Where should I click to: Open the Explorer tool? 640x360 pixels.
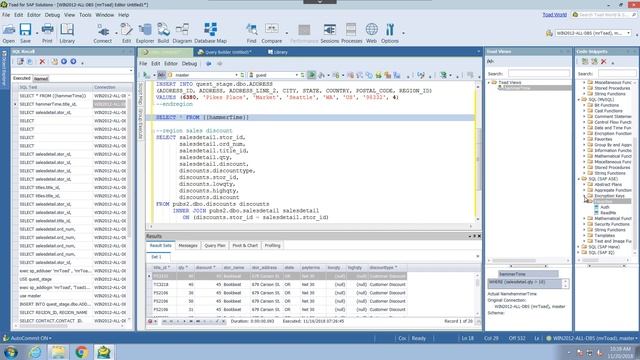144,33
